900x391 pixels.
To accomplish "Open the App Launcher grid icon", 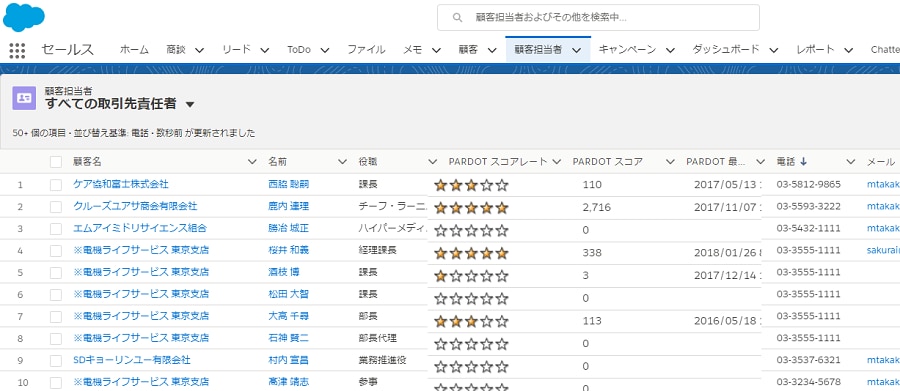I will coord(17,51).
